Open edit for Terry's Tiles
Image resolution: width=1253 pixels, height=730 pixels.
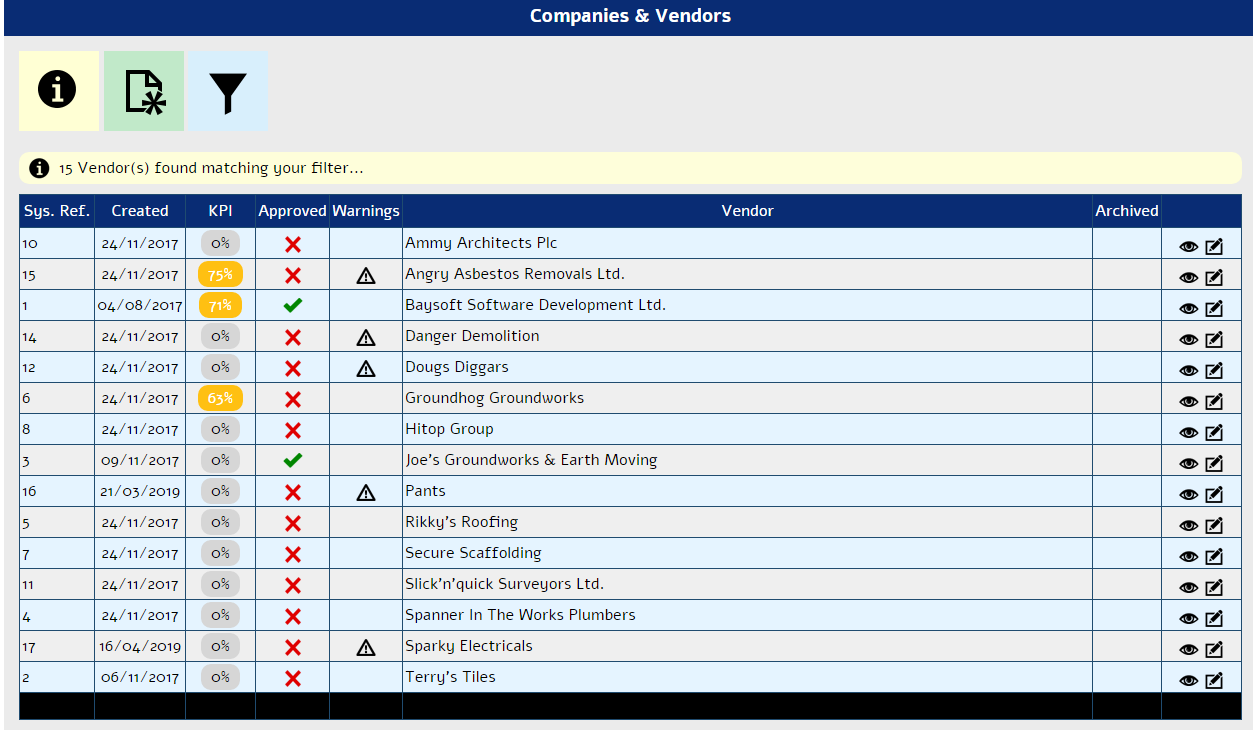(x=1214, y=681)
